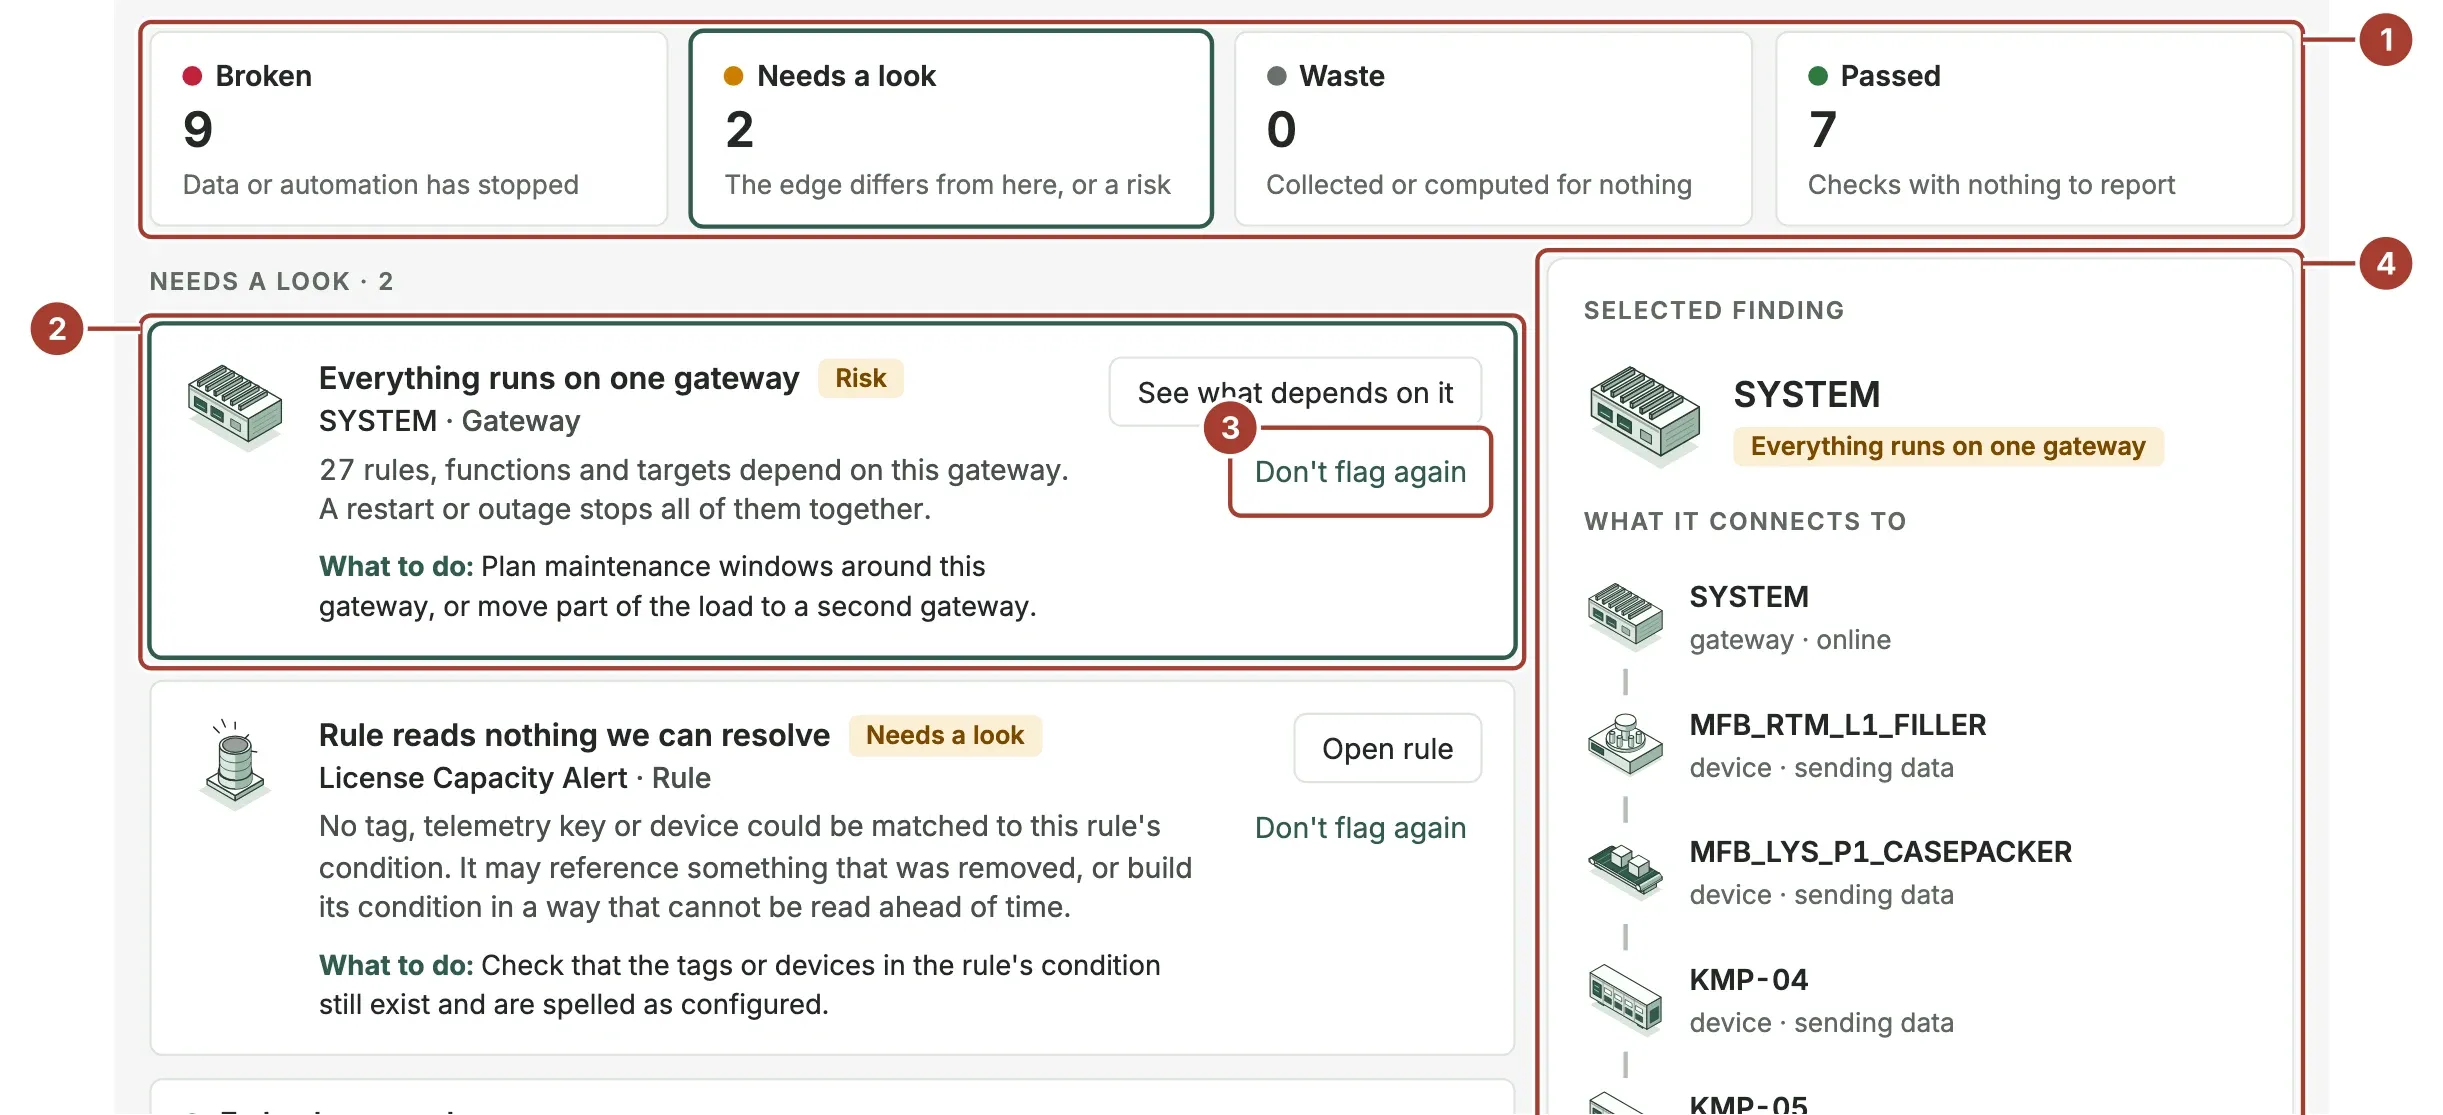Click License Capacity Alert · Rule subtitle

[x=515, y=778]
